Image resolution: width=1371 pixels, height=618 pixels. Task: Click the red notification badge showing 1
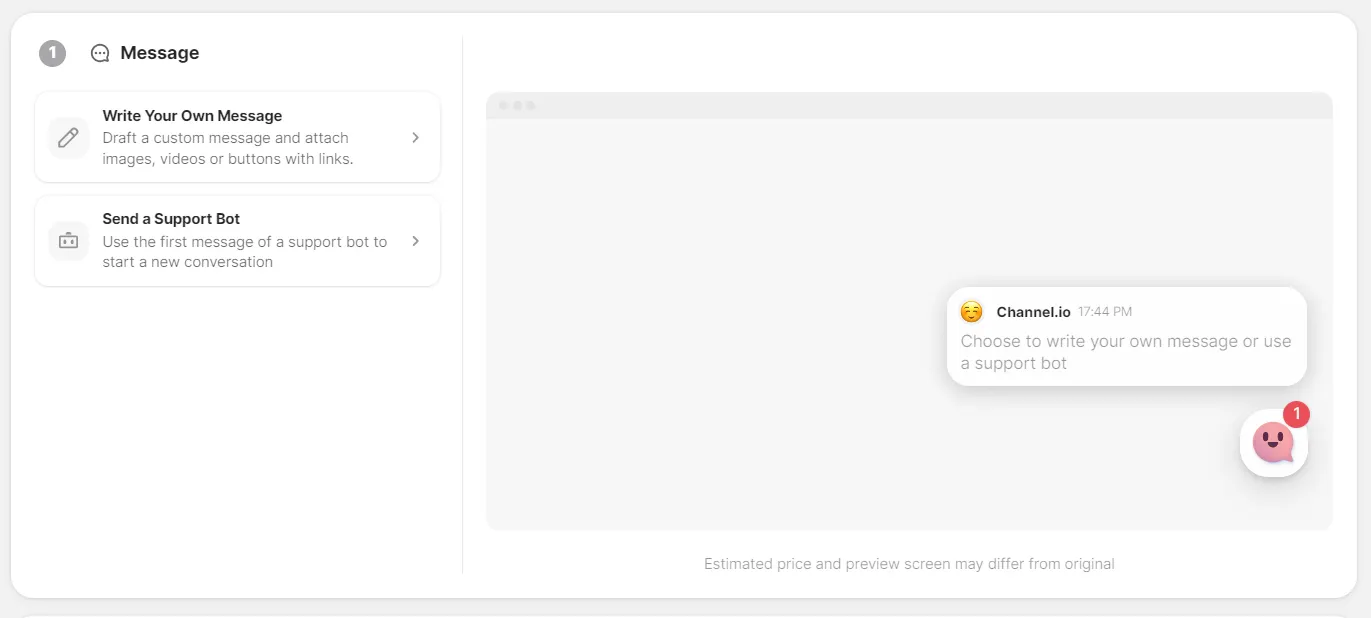[x=1296, y=414]
